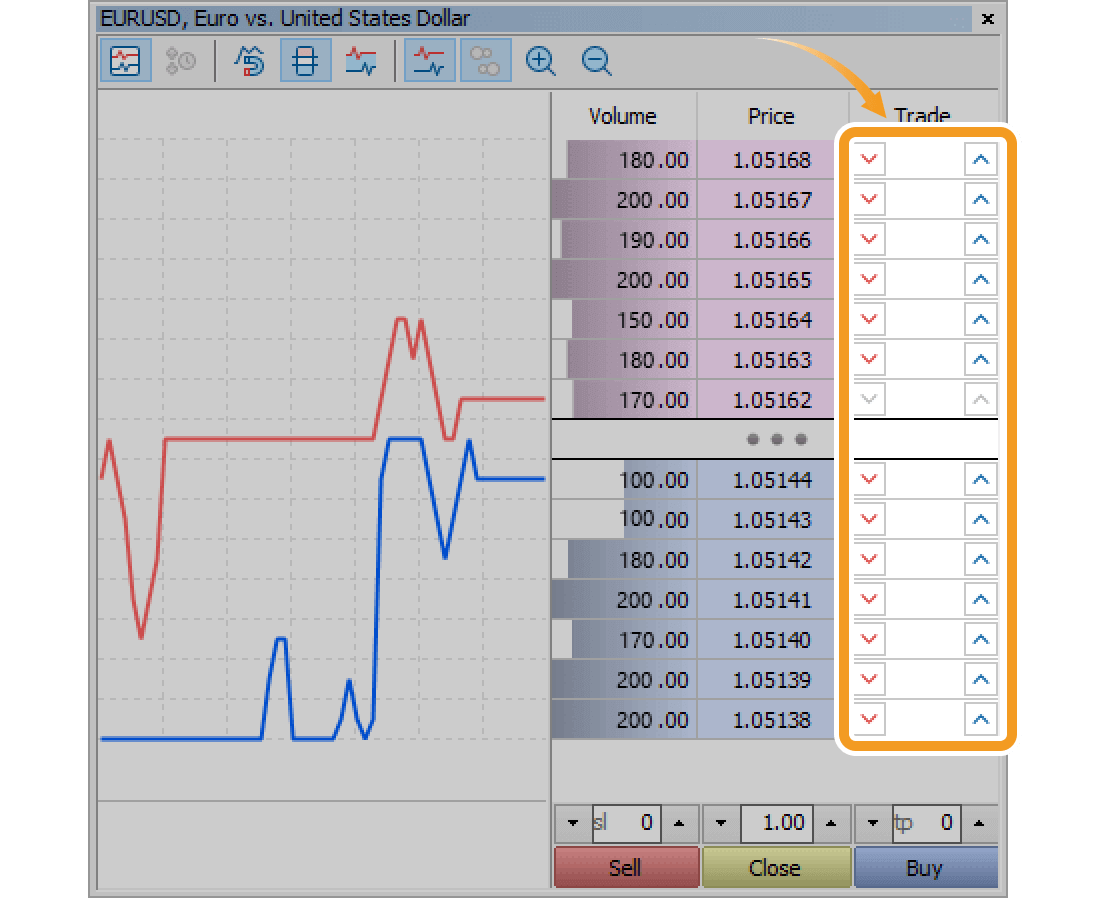This screenshot has width=1100, height=898.
Task: Click the volume field showing 1.00
Action: [776, 823]
